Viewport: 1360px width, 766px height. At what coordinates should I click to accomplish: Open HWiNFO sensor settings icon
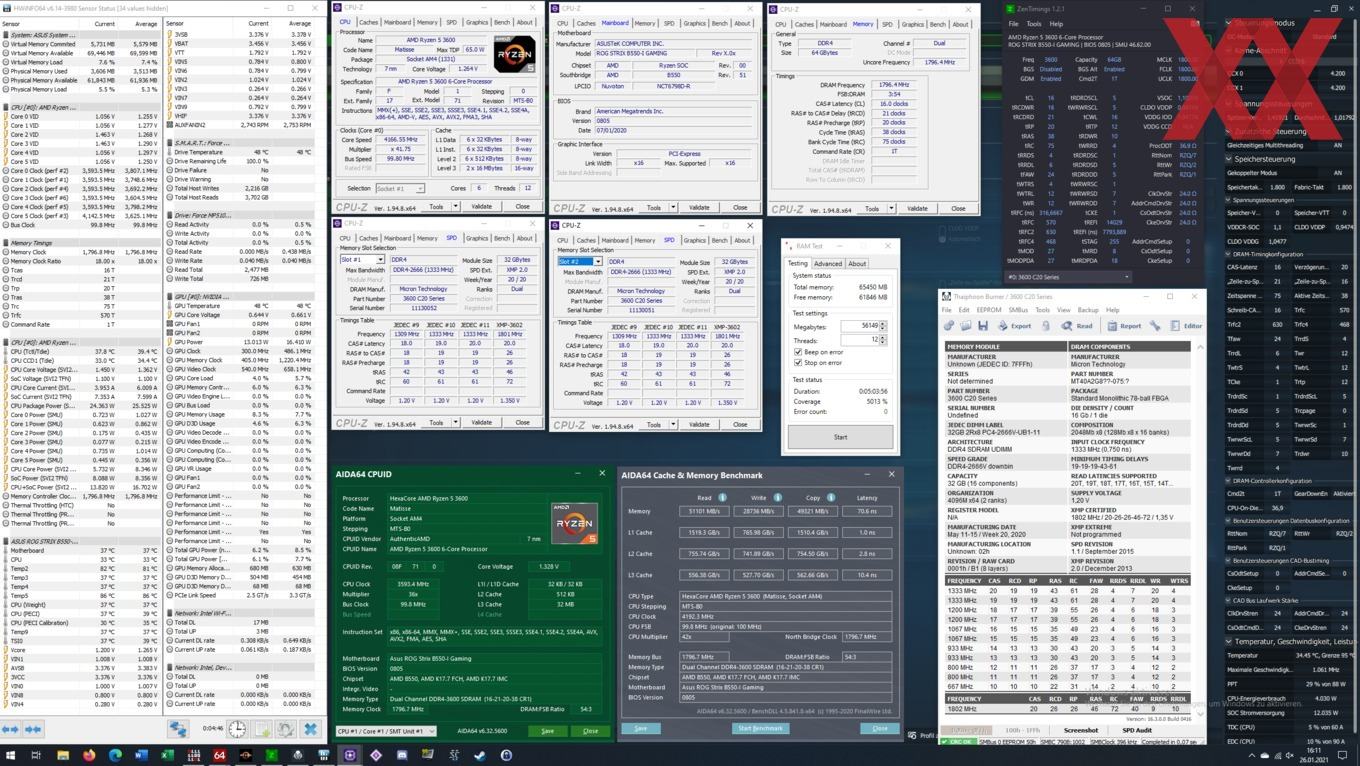(285, 729)
